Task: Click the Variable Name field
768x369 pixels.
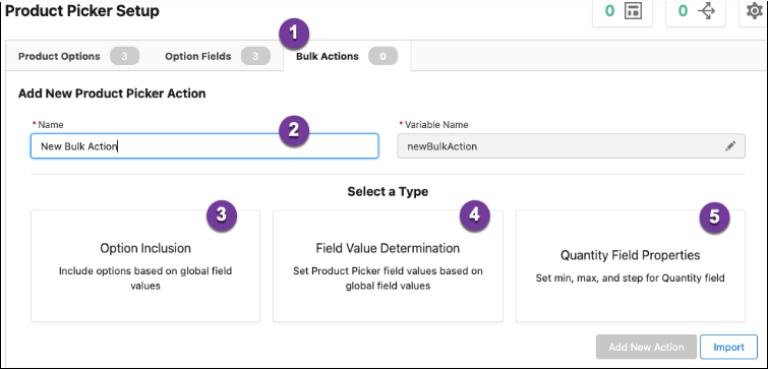Action: (571, 146)
